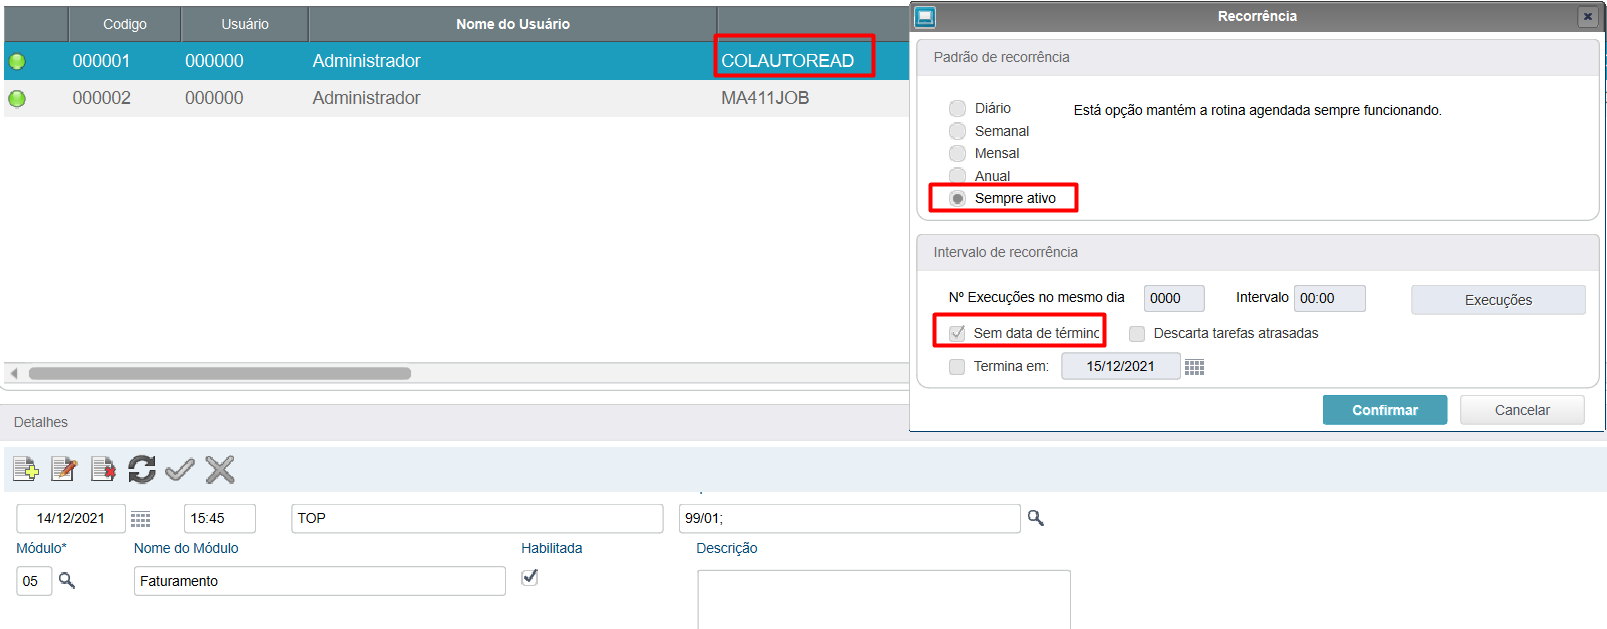1607x629 pixels.
Task: Click the horizontal scrollbar thumb of grid
Action: pos(220,373)
